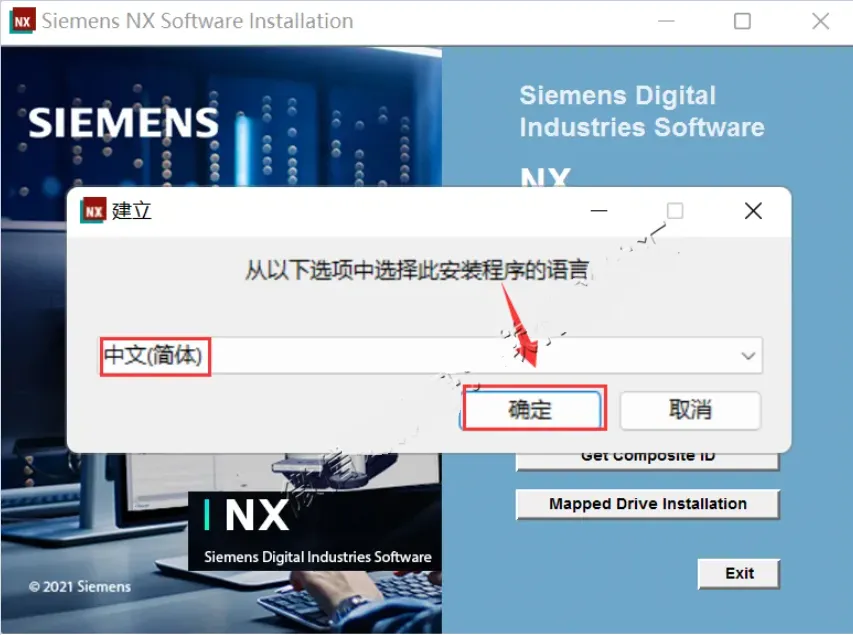The image size is (853, 635).
Task: Minimize the Siemens NX Software Installation window
Action: click(666, 21)
